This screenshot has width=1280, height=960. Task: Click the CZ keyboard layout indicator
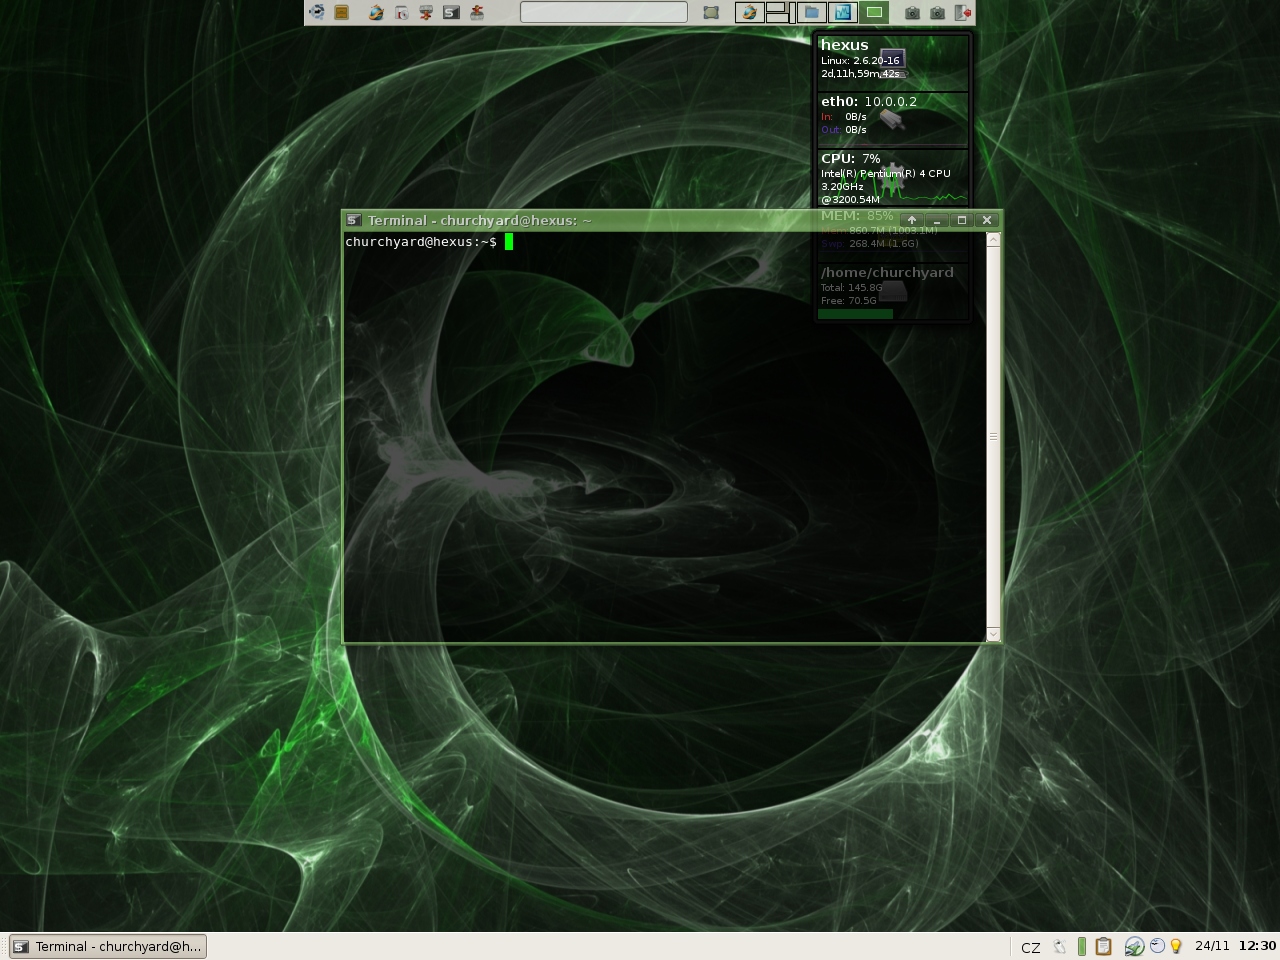pos(1031,947)
